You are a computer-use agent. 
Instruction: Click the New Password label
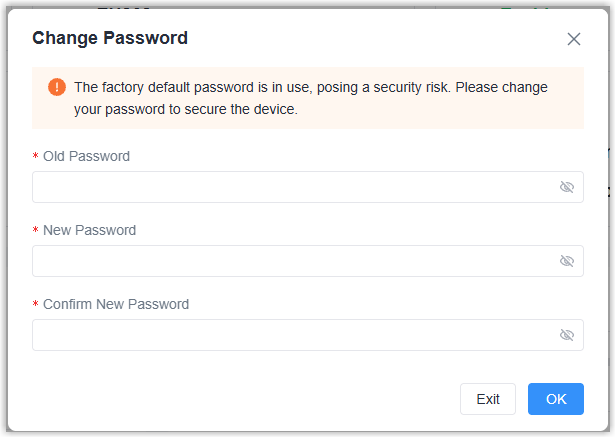pos(89,230)
